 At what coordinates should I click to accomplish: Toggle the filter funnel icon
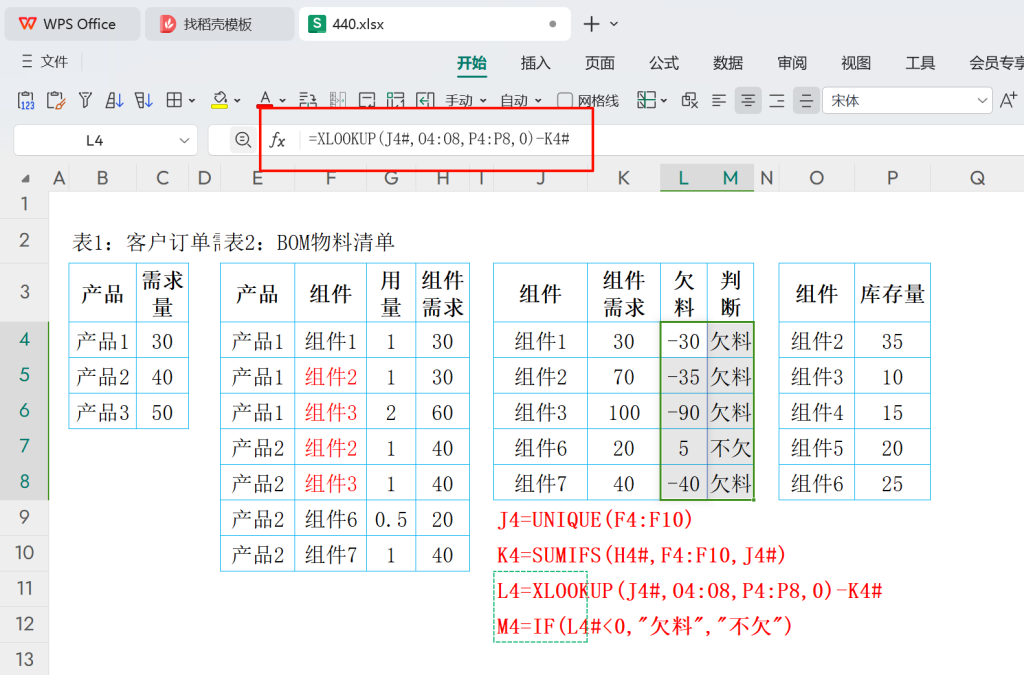(x=85, y=101)
